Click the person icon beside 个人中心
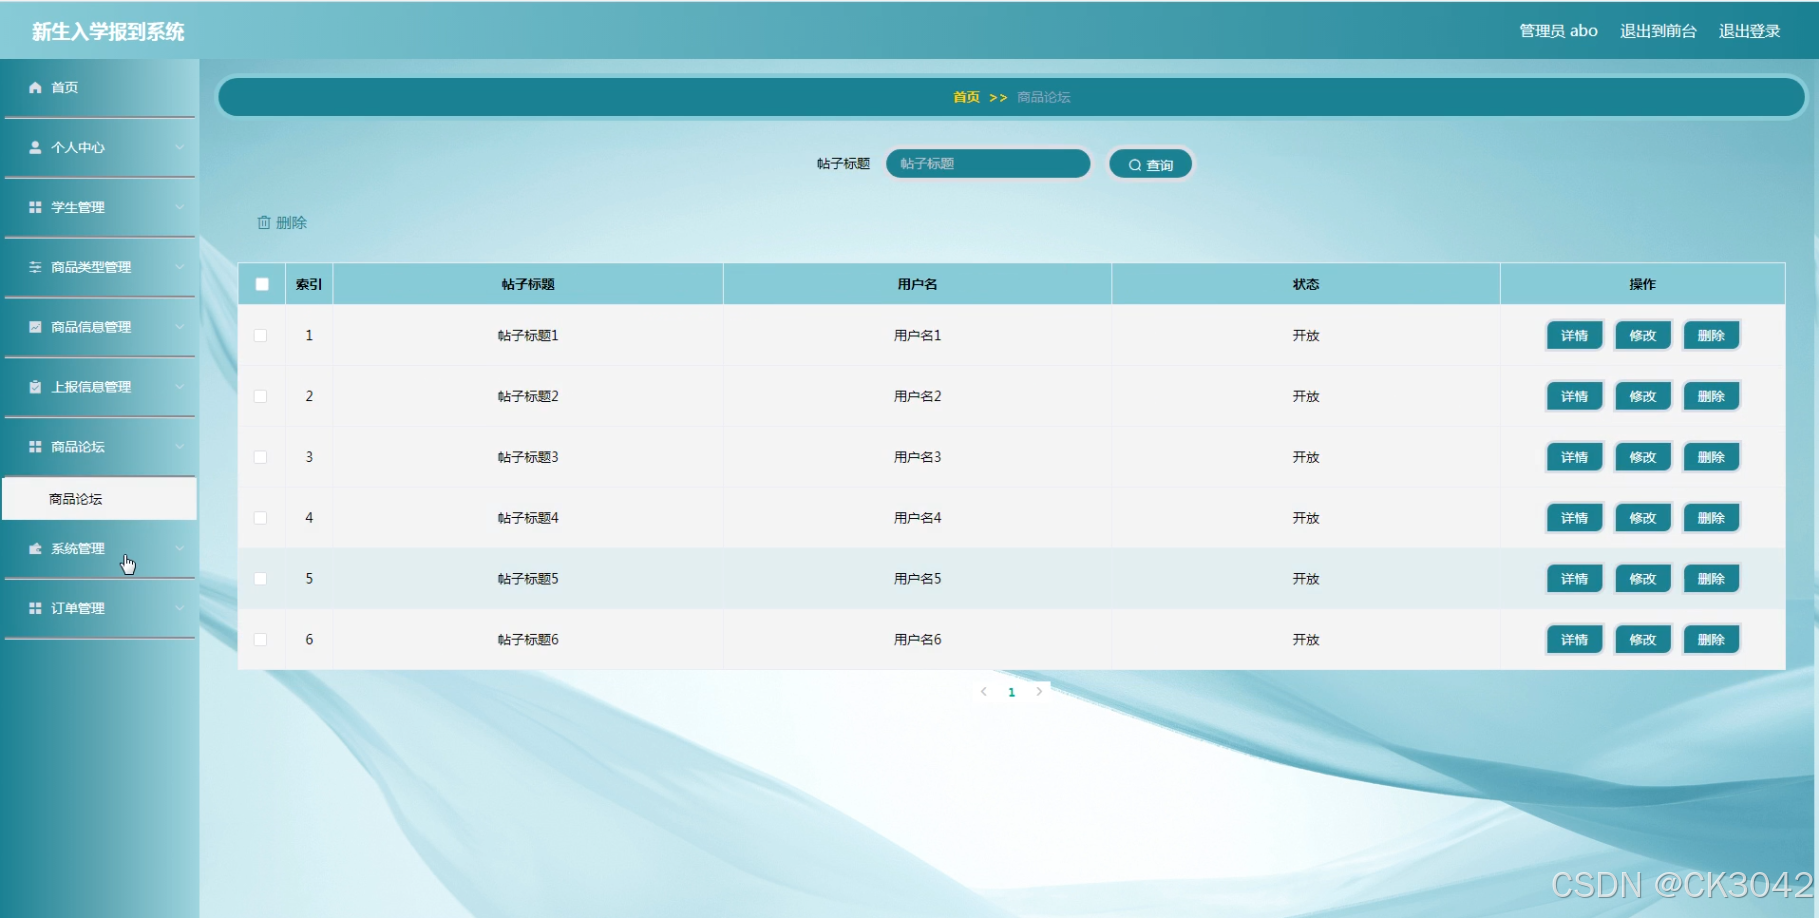Viewport: 1819px width, 918px height. point(35,148)
